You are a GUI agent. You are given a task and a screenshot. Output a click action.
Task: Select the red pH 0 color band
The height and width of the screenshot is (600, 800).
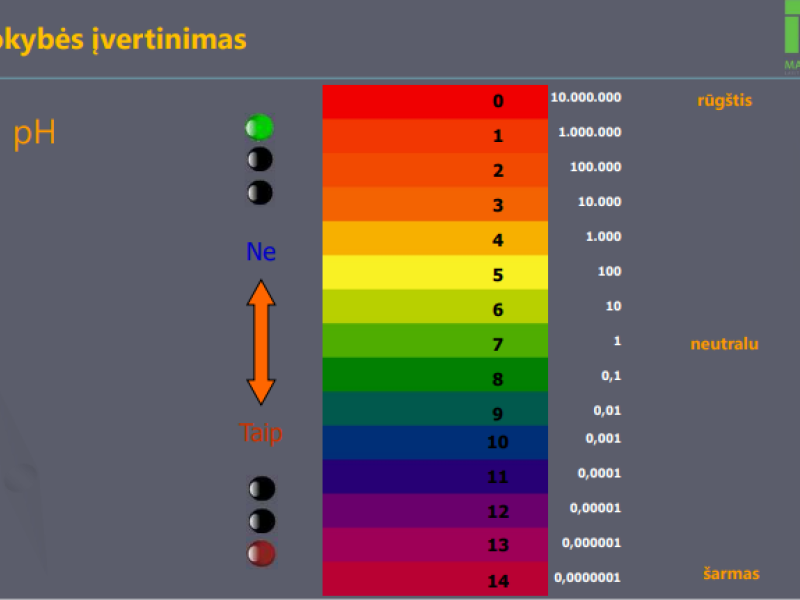point(435,102)
